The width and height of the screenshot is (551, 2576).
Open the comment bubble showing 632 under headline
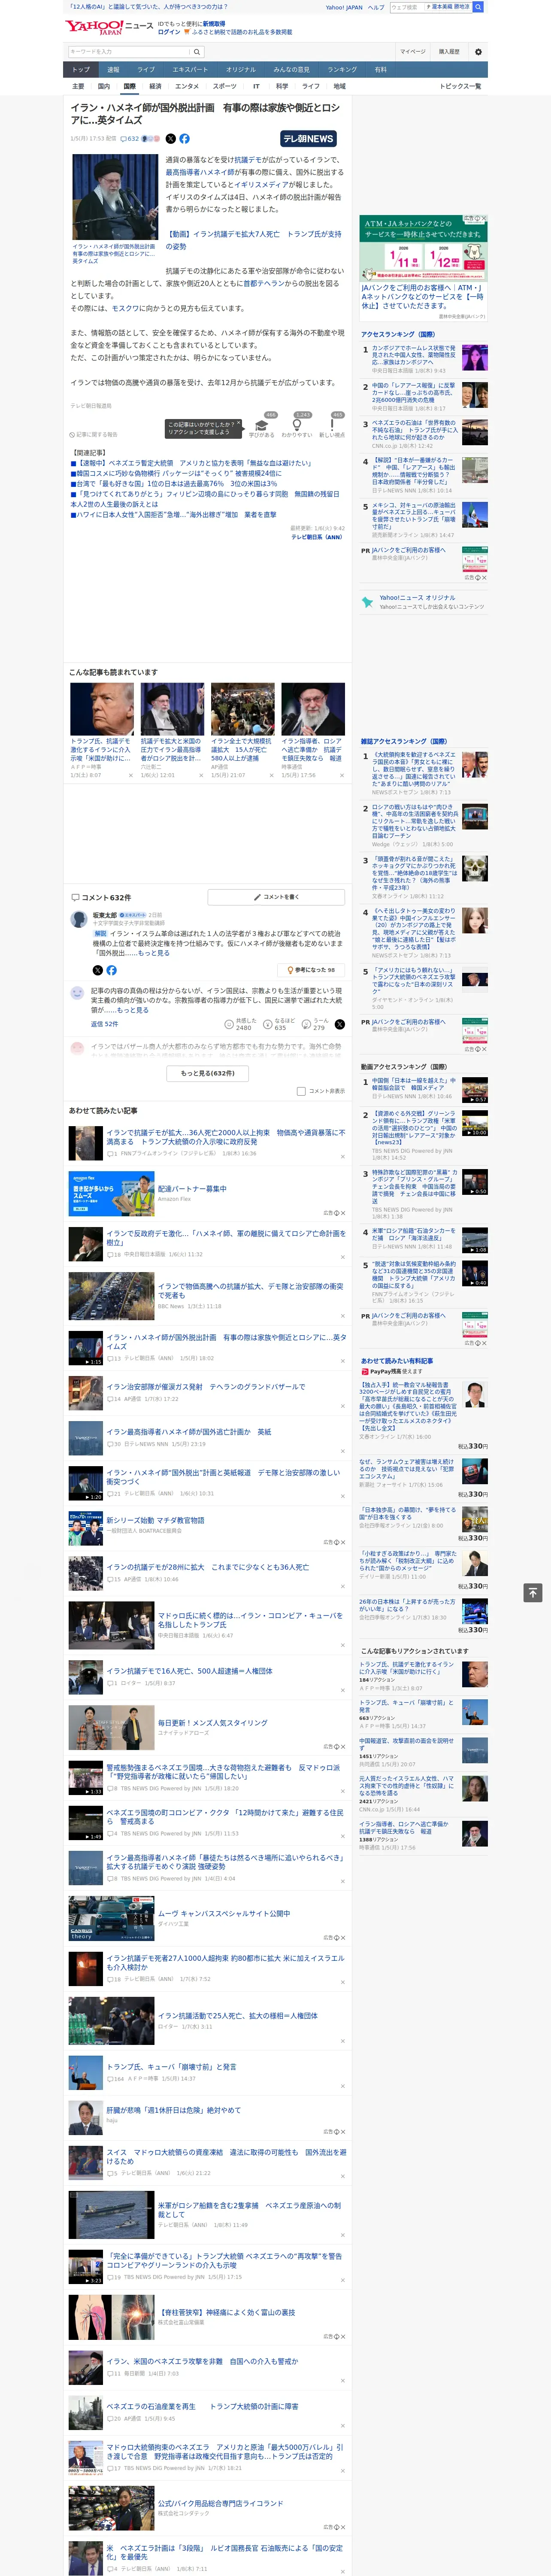coord(130,139)
